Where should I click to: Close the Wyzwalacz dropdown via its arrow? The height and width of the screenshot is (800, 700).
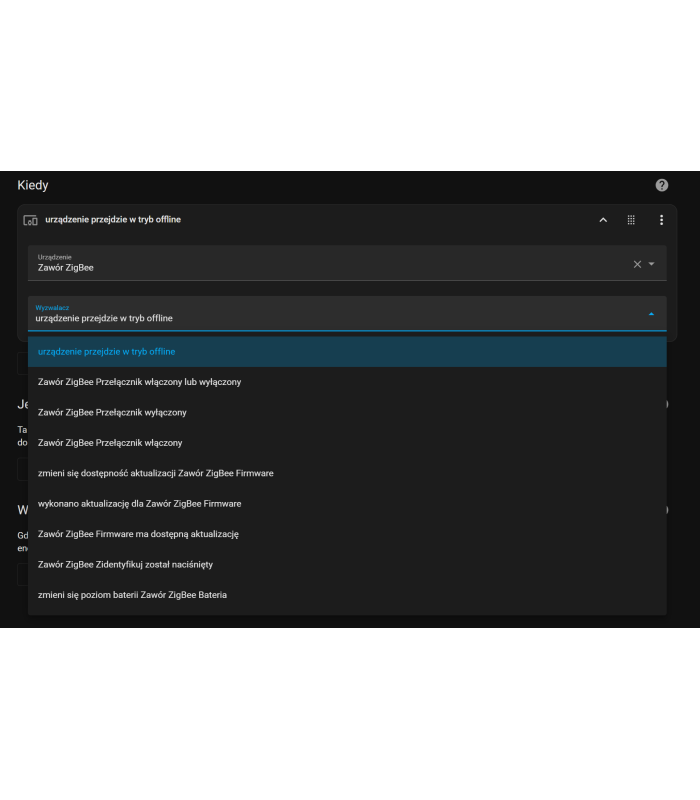[x=651, y=314]
